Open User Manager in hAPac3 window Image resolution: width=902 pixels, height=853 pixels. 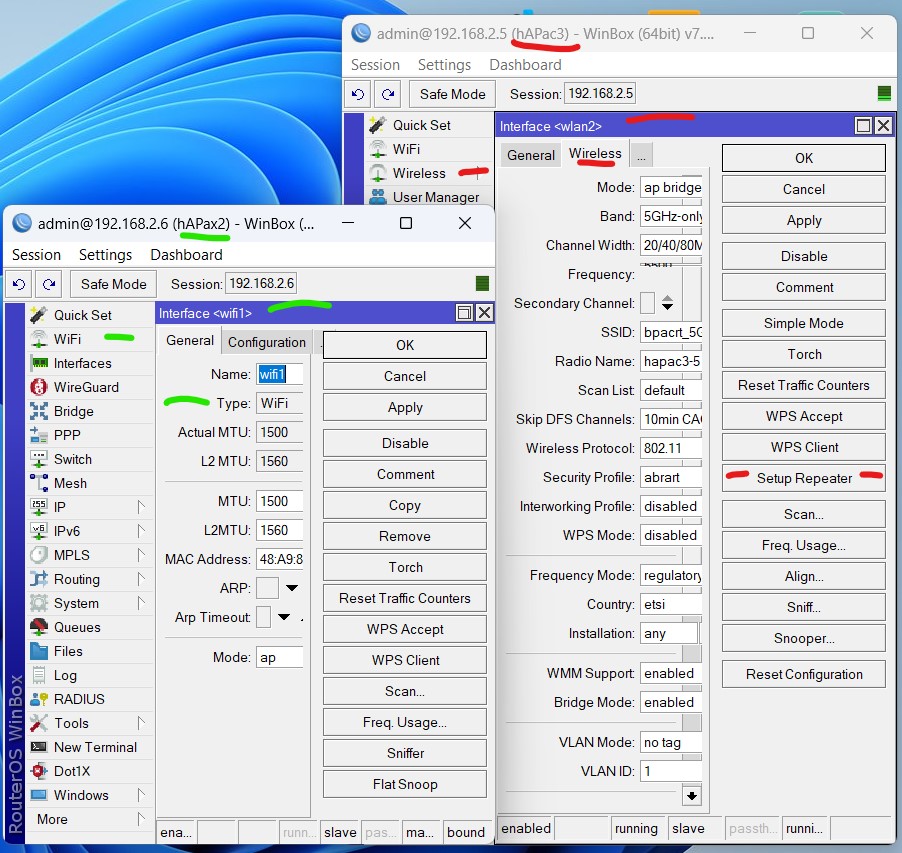pos(435,197)
